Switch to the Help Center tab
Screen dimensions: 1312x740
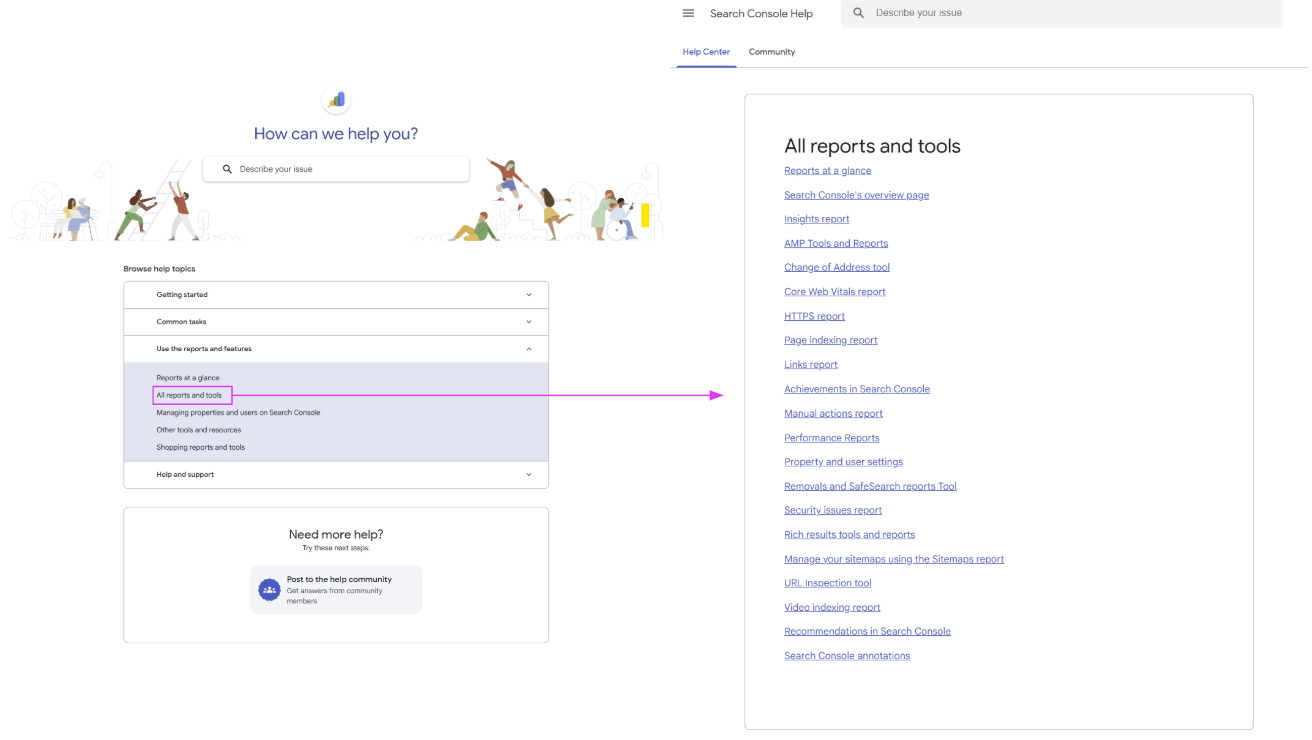coord(706,52)
